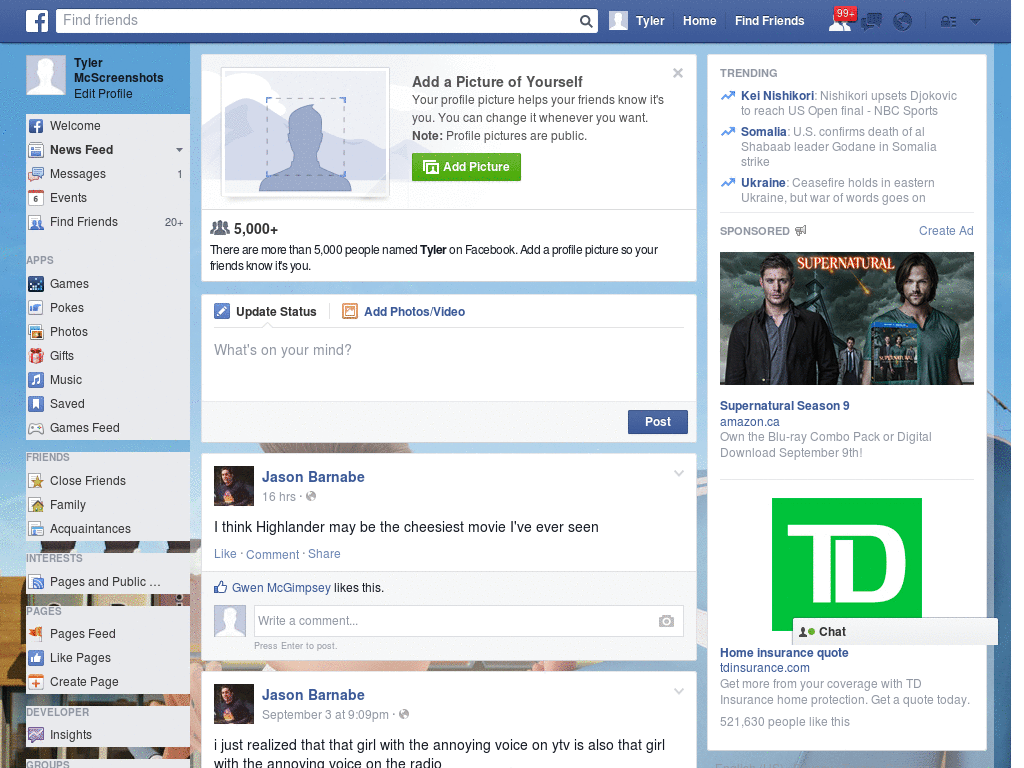The width and height of the screenshot is (1024, 768).
Task: Select the Update Status tab
Action: (x=266, y=312)
